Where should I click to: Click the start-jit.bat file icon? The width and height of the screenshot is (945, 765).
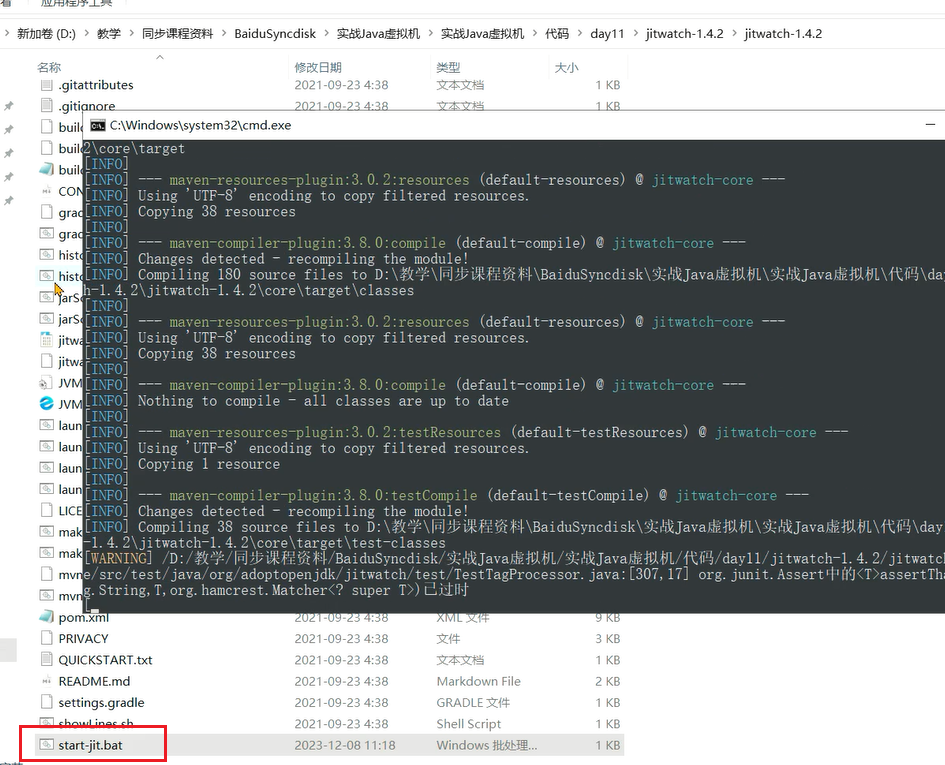(x=46, y=745)
